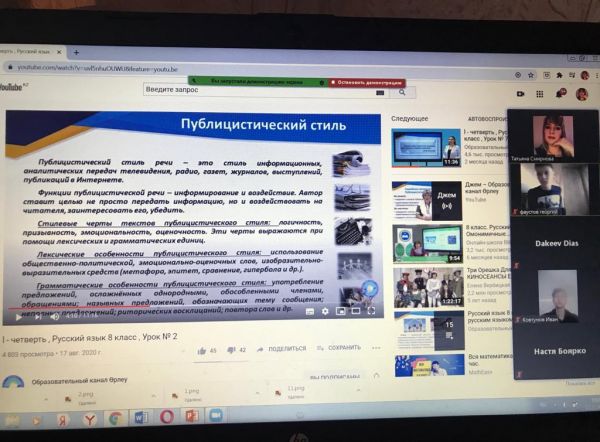Click 'Поделиться' share button
The image size is (600, 442).
[283, 349]
